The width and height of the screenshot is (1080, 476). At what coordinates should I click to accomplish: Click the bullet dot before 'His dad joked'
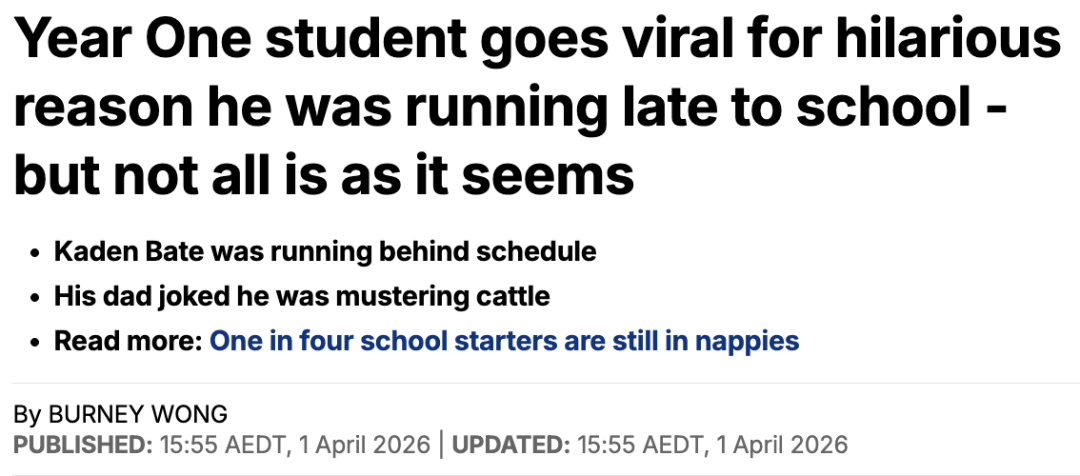click(x=34, y=297)
